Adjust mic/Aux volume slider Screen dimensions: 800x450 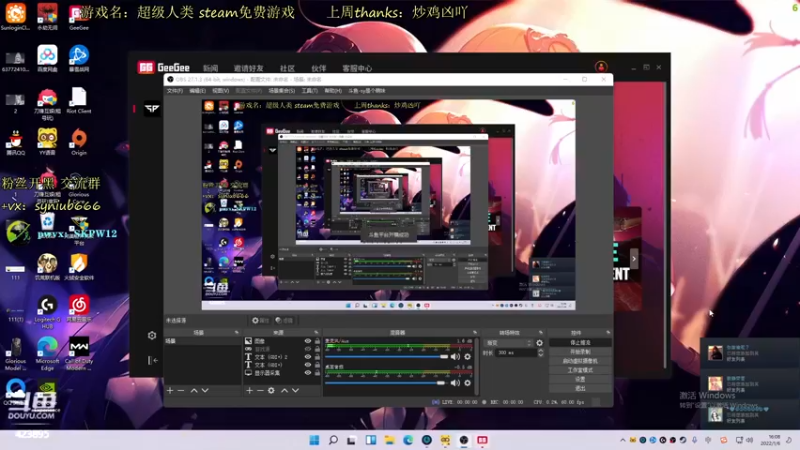click(x=386, y=357)
